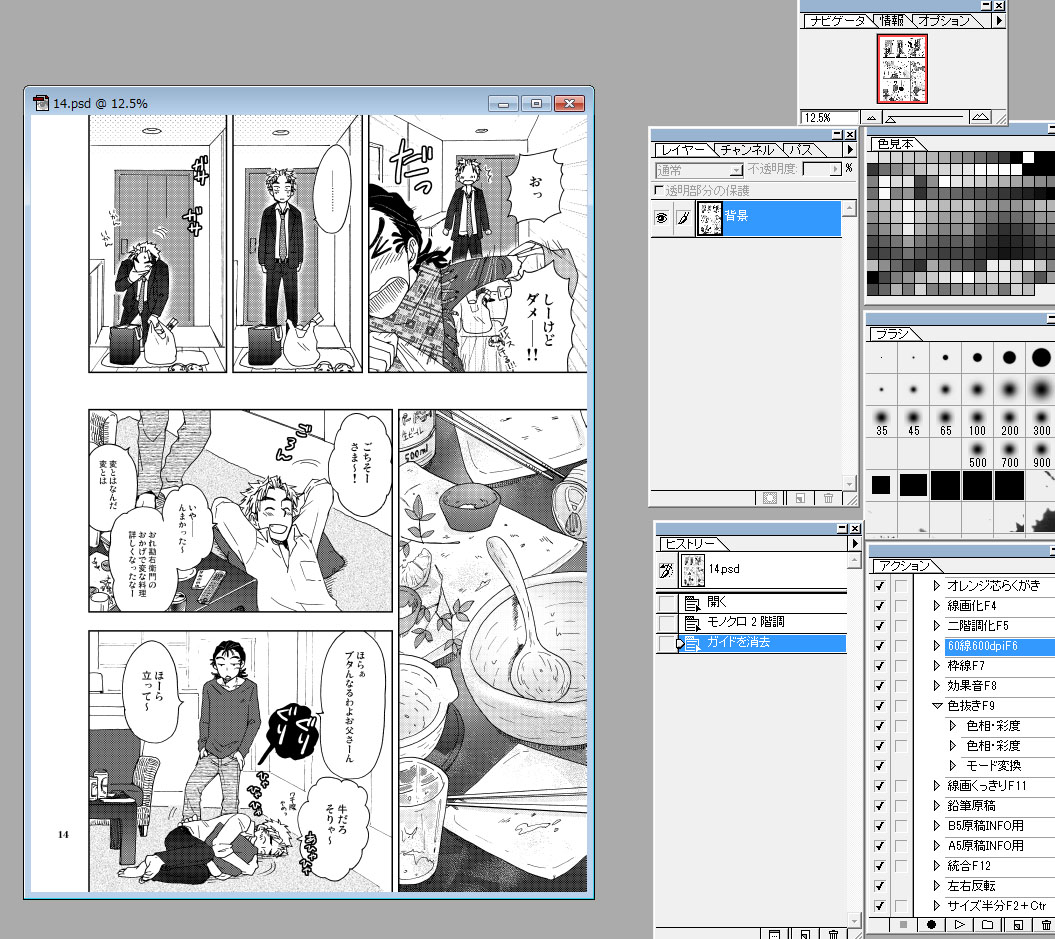Click the Navigator 12.5% zoom field

830,118
